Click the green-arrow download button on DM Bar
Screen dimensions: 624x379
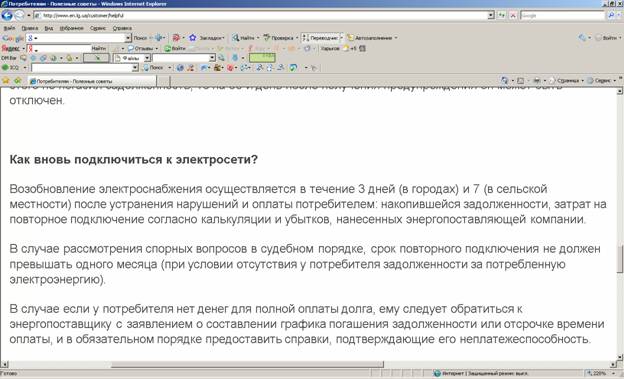coord(96,58)
